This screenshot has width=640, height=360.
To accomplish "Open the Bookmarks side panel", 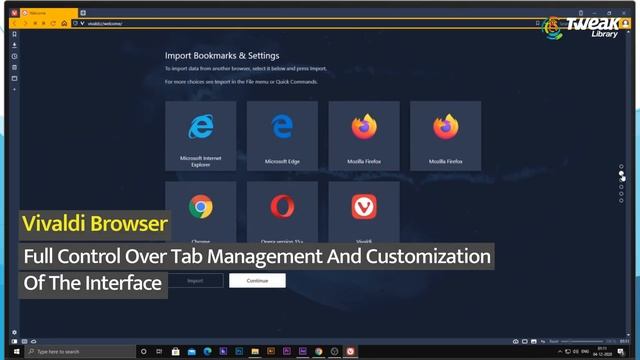I will (x=14, y=34).
